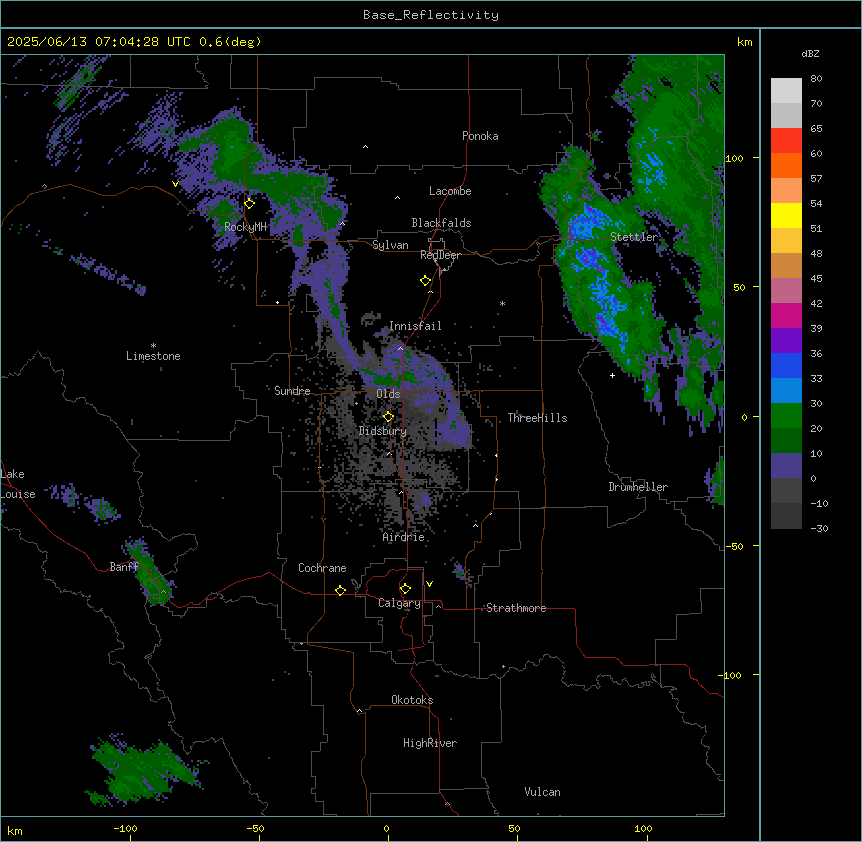Pick the slate purple 0–10 dBZ legend swatch
The height and width of the screenshot is (842, 862).
click(786, 466)
